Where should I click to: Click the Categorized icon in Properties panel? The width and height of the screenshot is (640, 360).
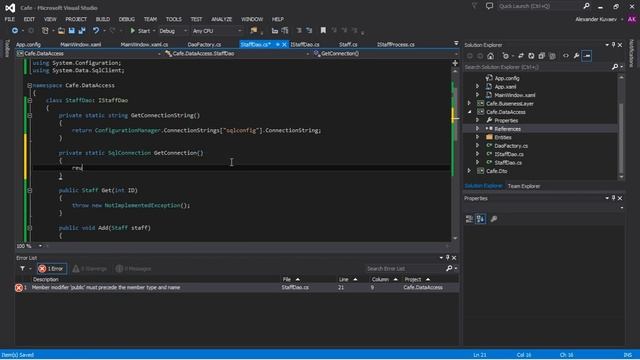(469, 219)
